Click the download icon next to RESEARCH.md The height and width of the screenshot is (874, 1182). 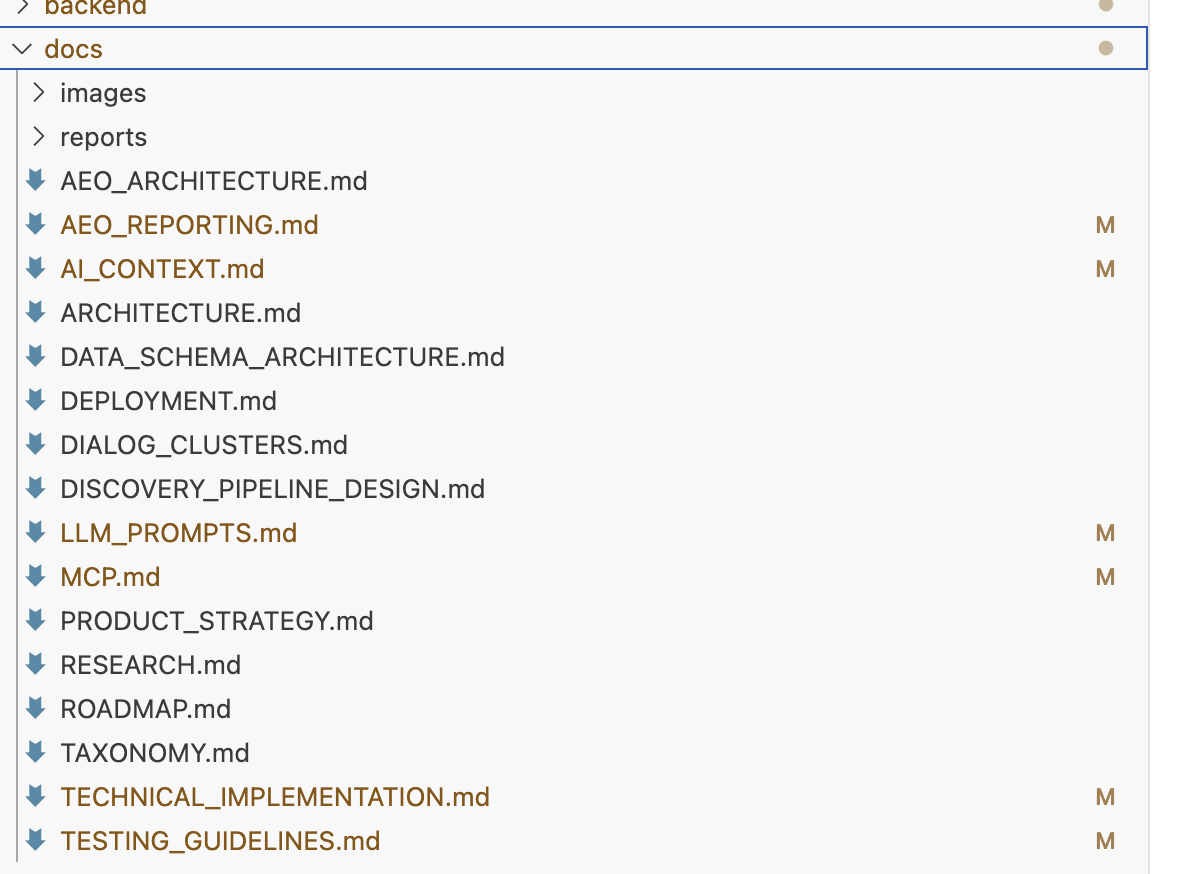tap(37, 665)
